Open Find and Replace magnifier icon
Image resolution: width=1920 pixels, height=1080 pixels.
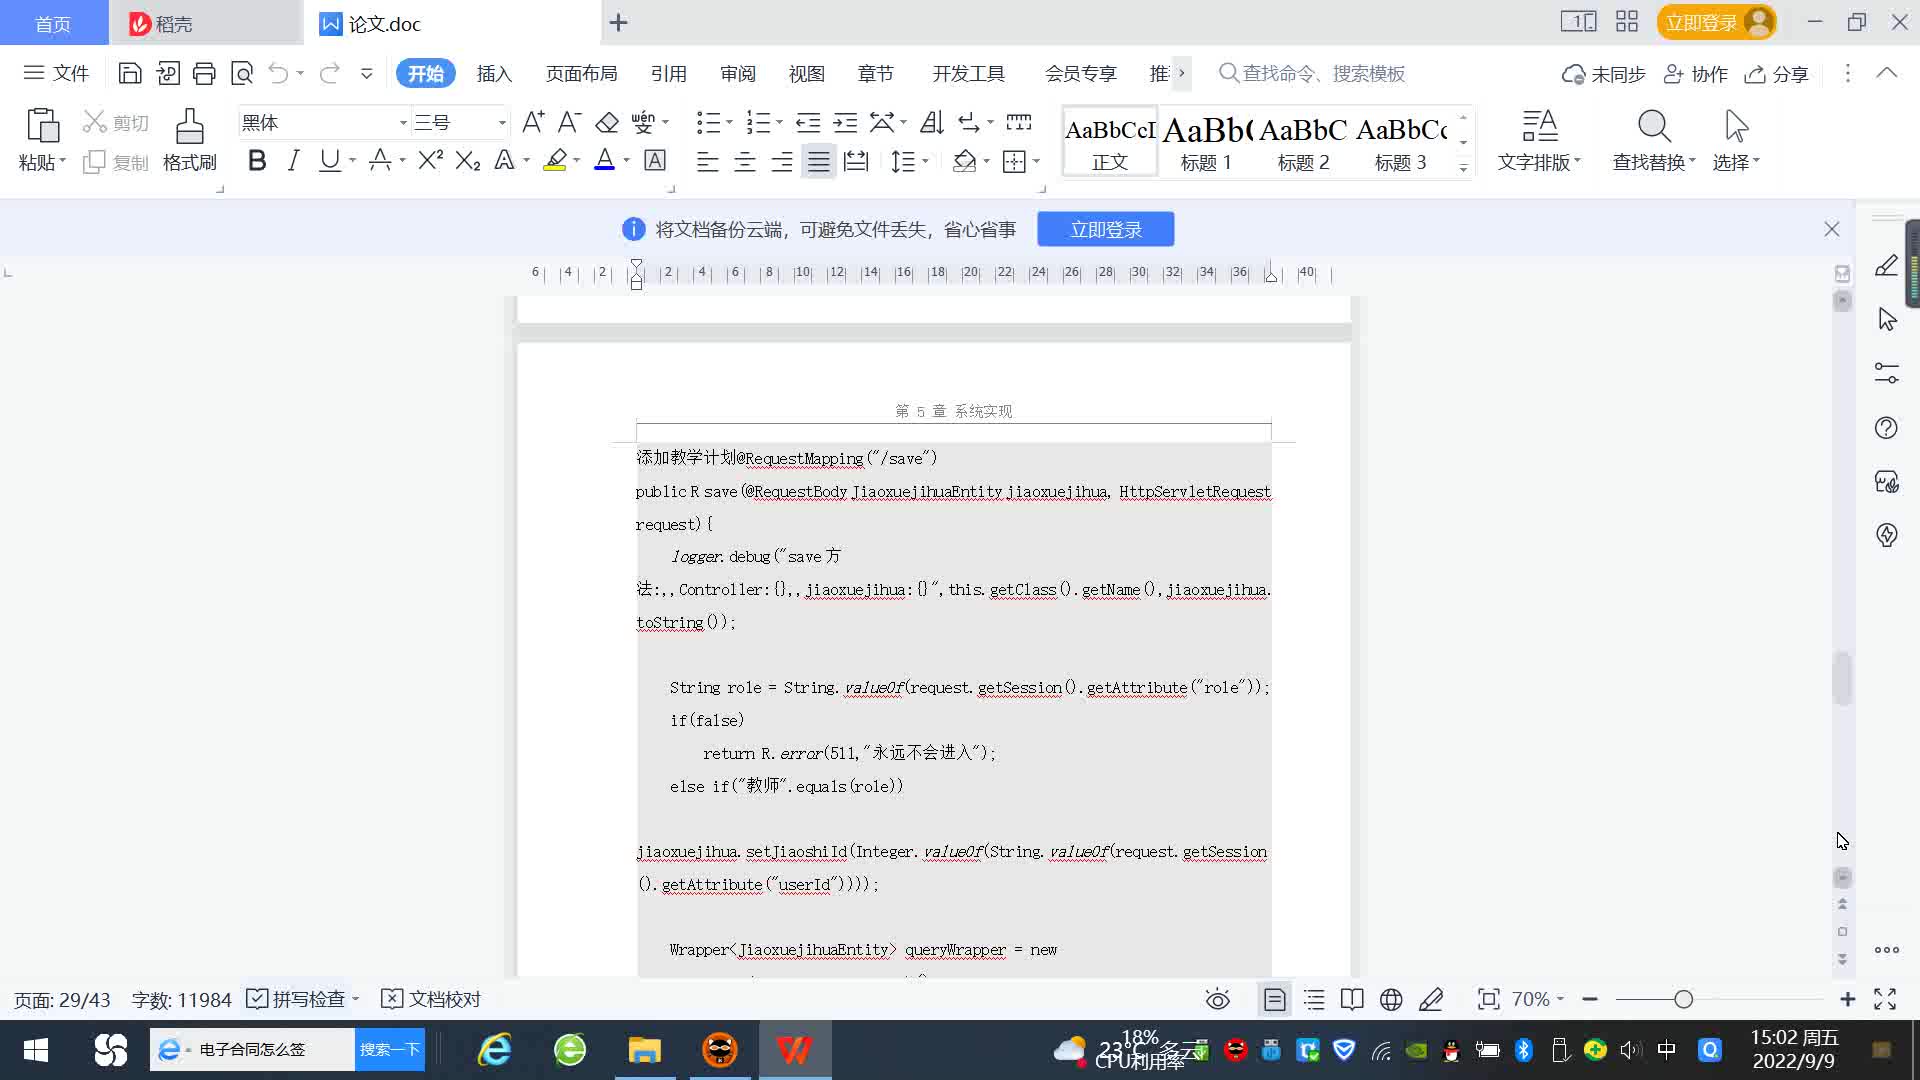(1653, 127)
